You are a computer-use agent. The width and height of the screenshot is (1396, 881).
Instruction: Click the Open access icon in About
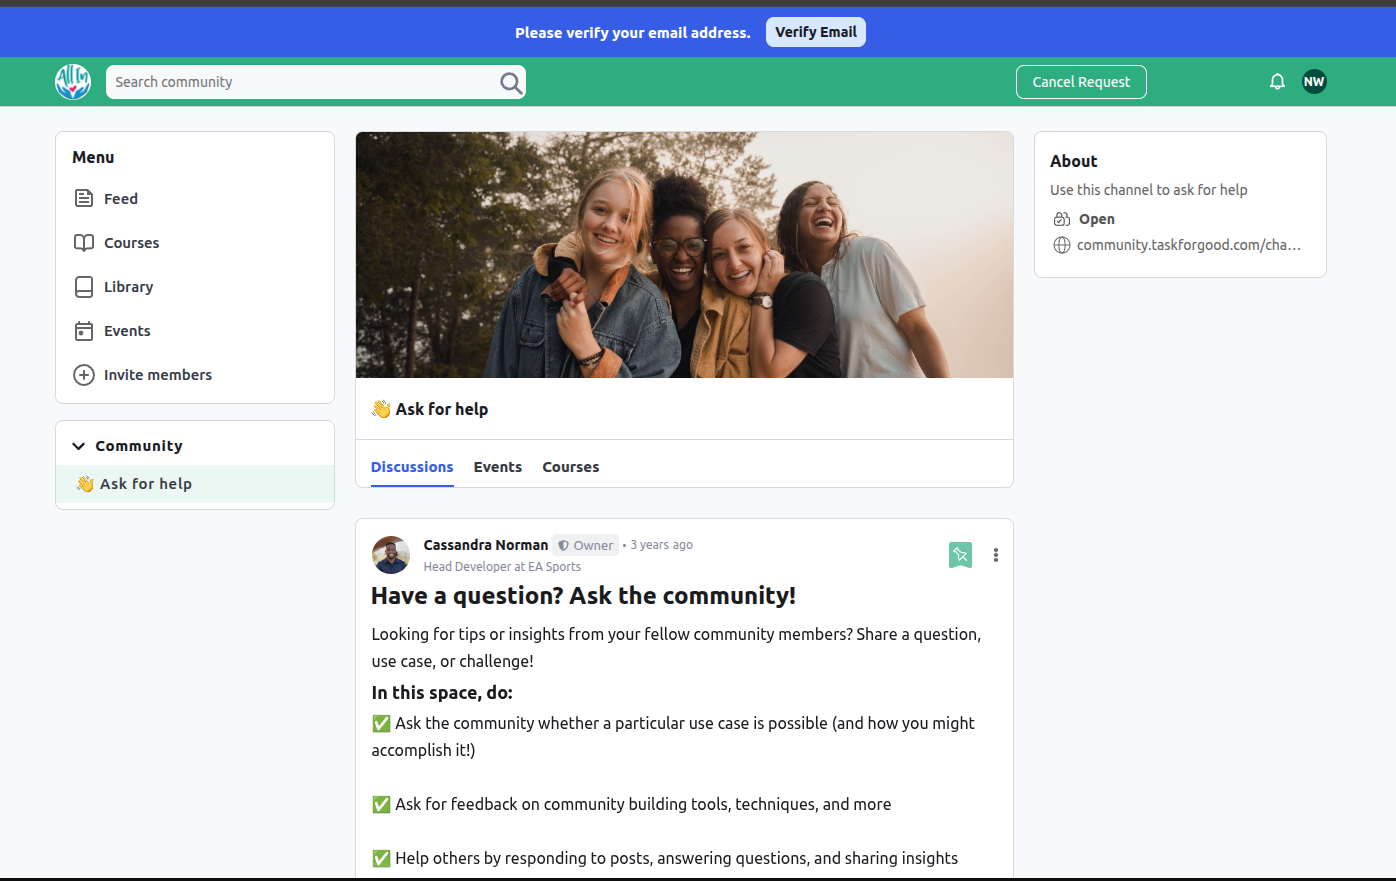click(1062, 219)
